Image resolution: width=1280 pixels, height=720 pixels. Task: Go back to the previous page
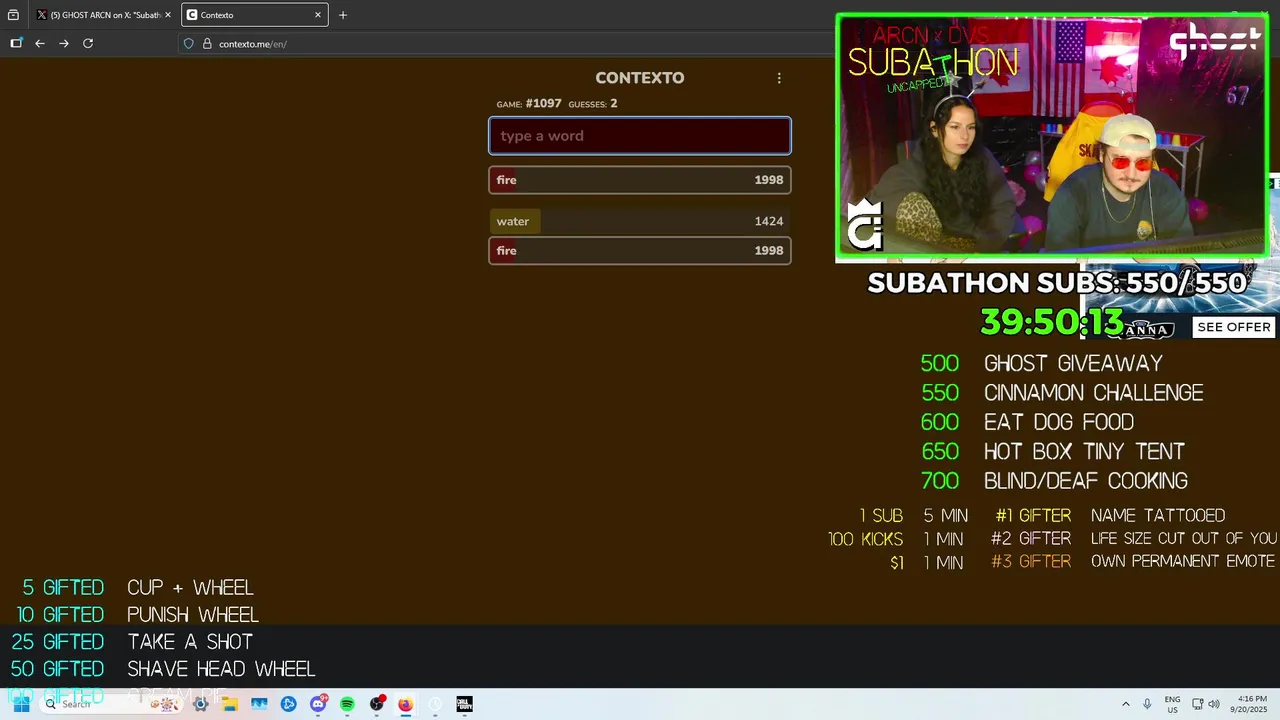tap(40, 43)
